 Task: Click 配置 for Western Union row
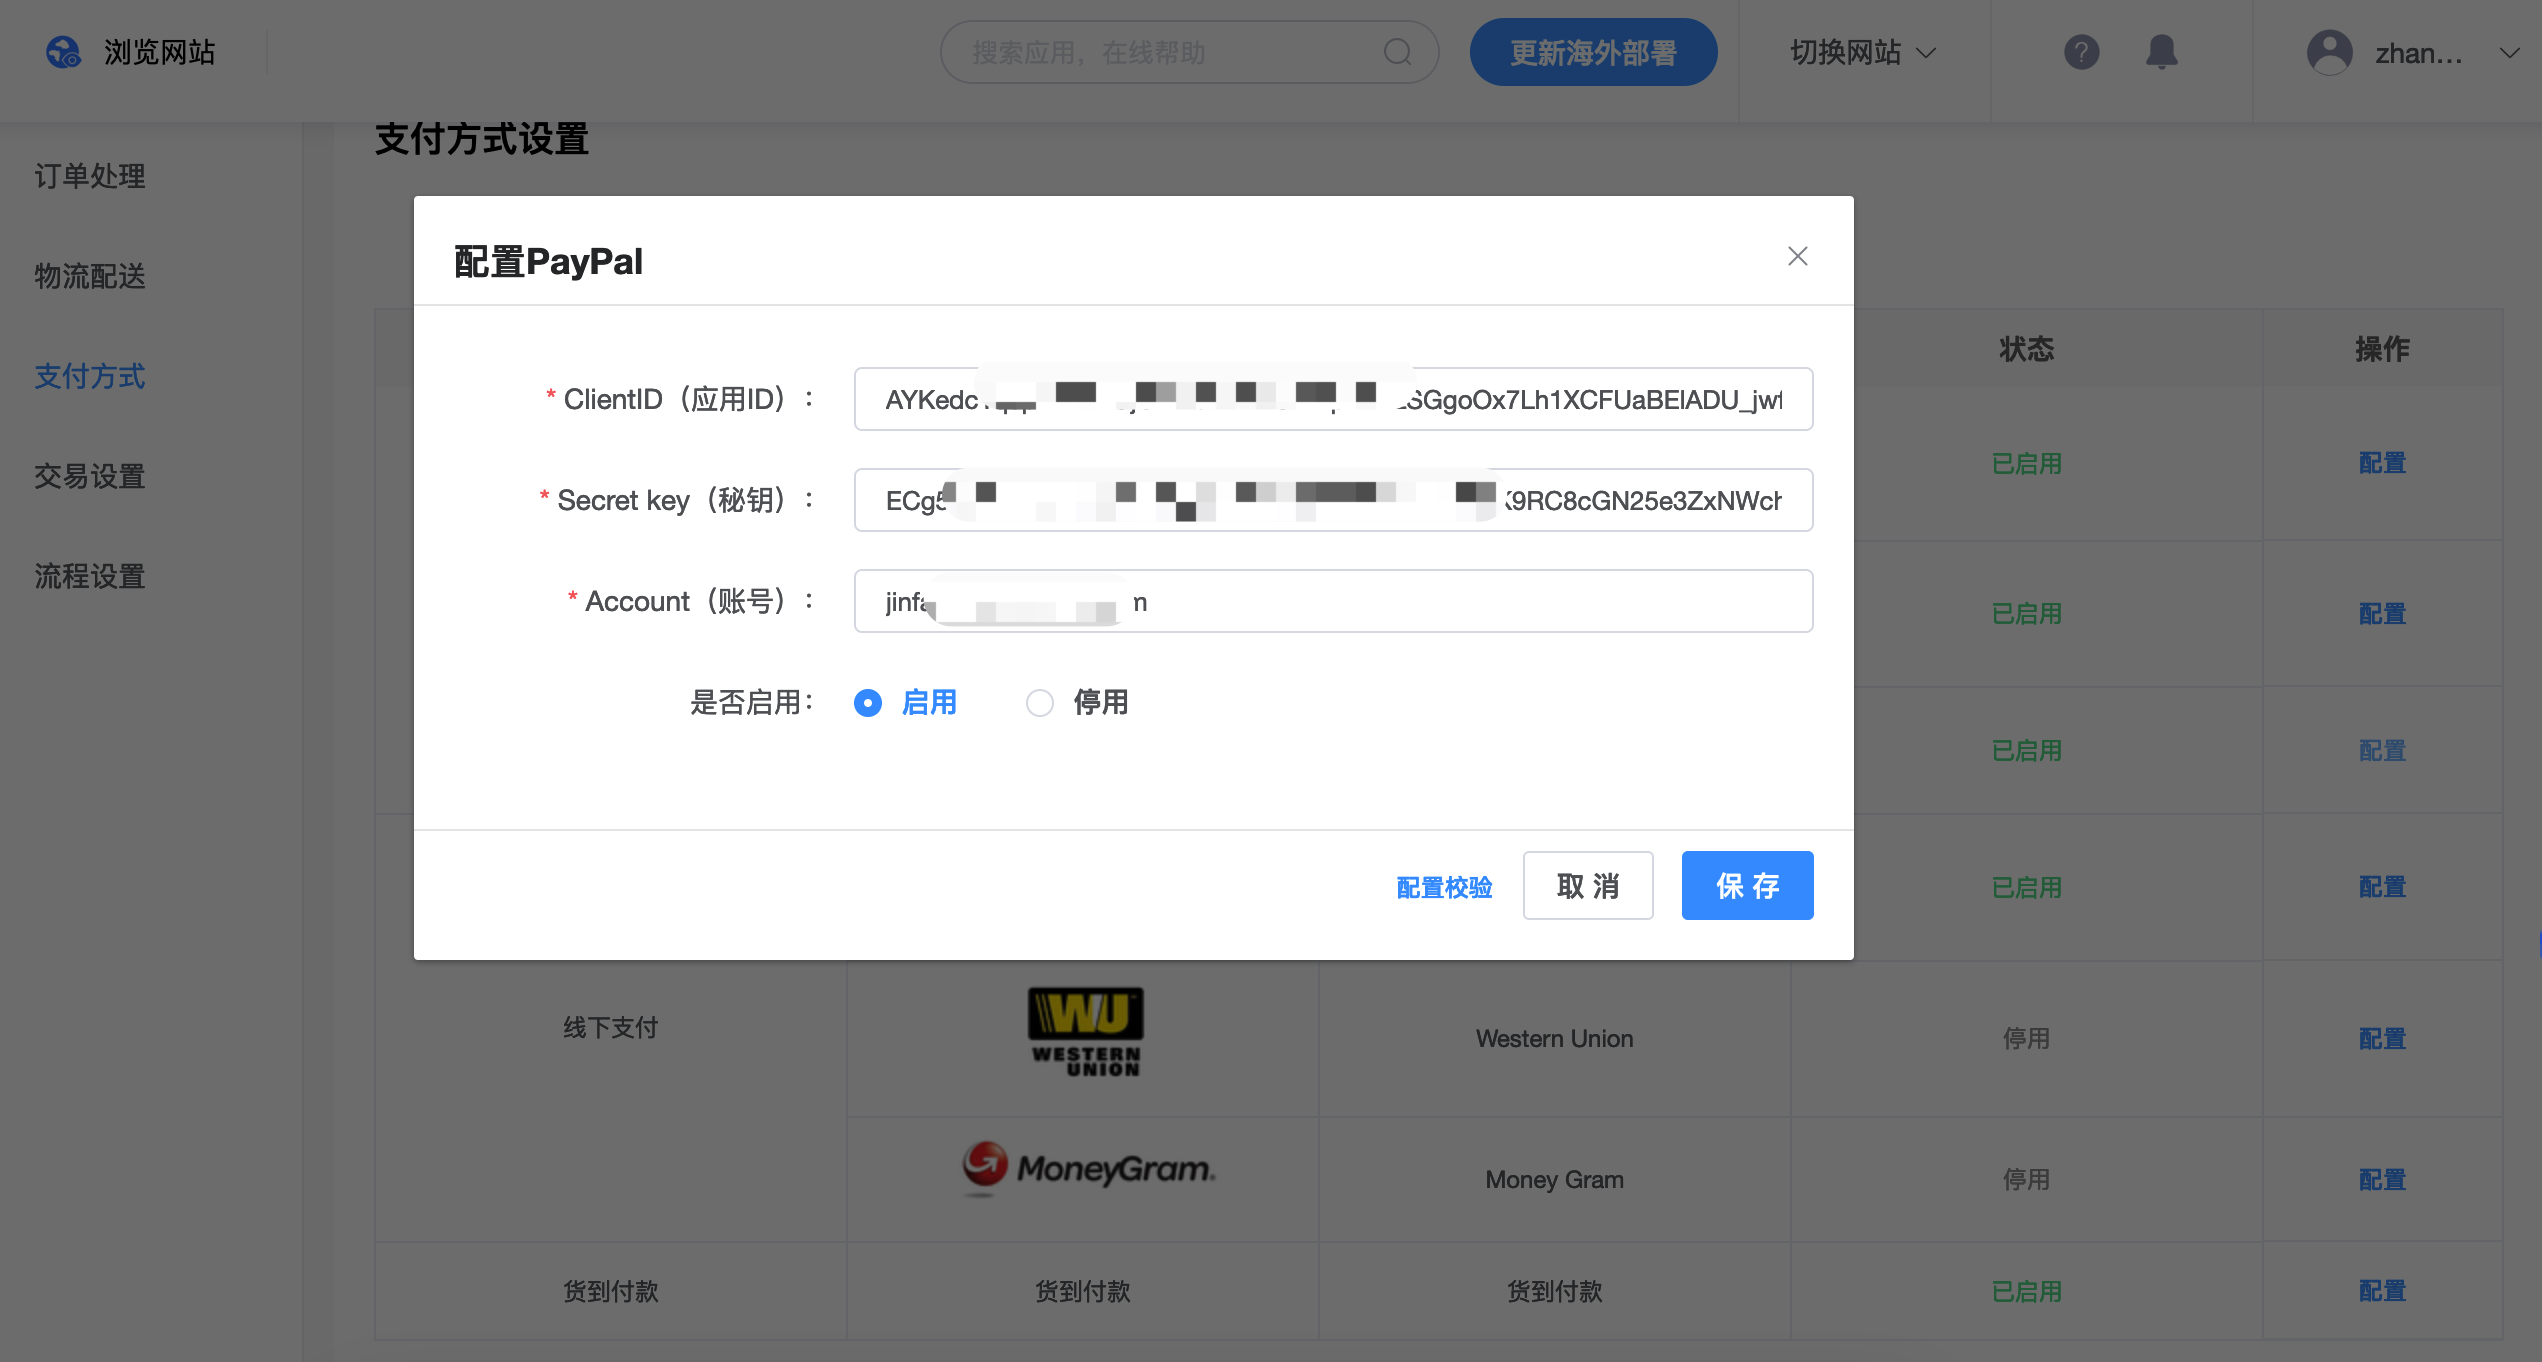2382,1039
